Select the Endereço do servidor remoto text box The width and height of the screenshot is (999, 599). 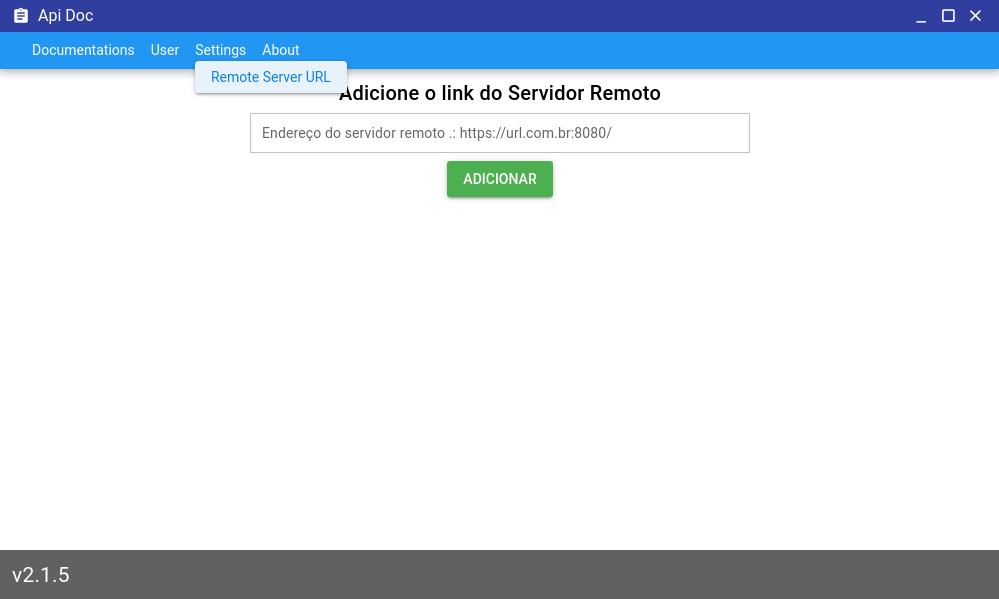pos(499,132)
